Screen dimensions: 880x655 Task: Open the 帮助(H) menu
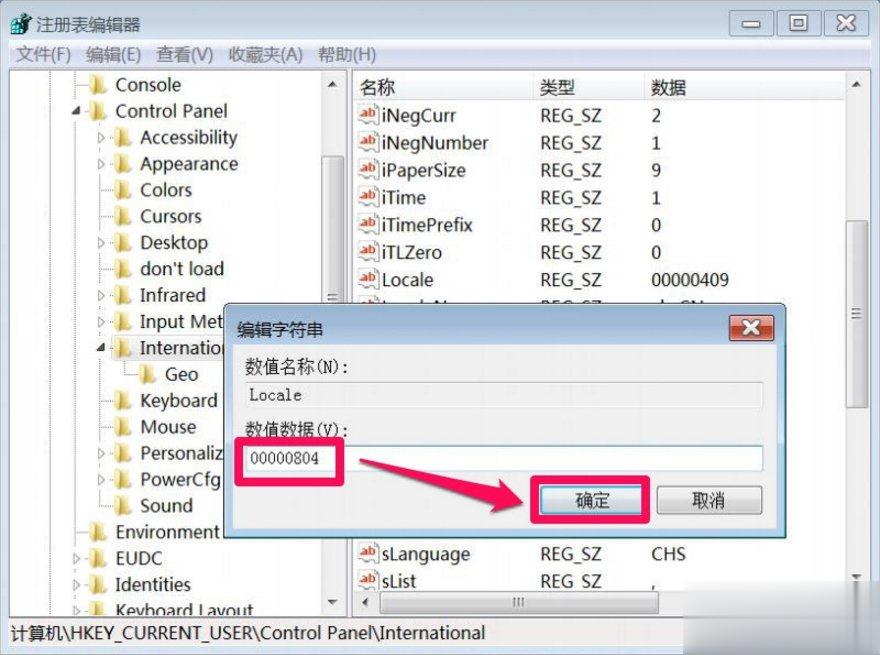(347, 55)
